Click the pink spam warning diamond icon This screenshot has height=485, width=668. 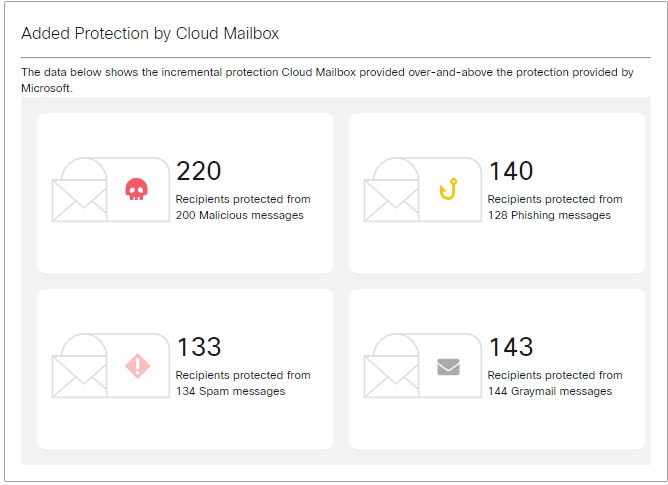pos(137,366)
